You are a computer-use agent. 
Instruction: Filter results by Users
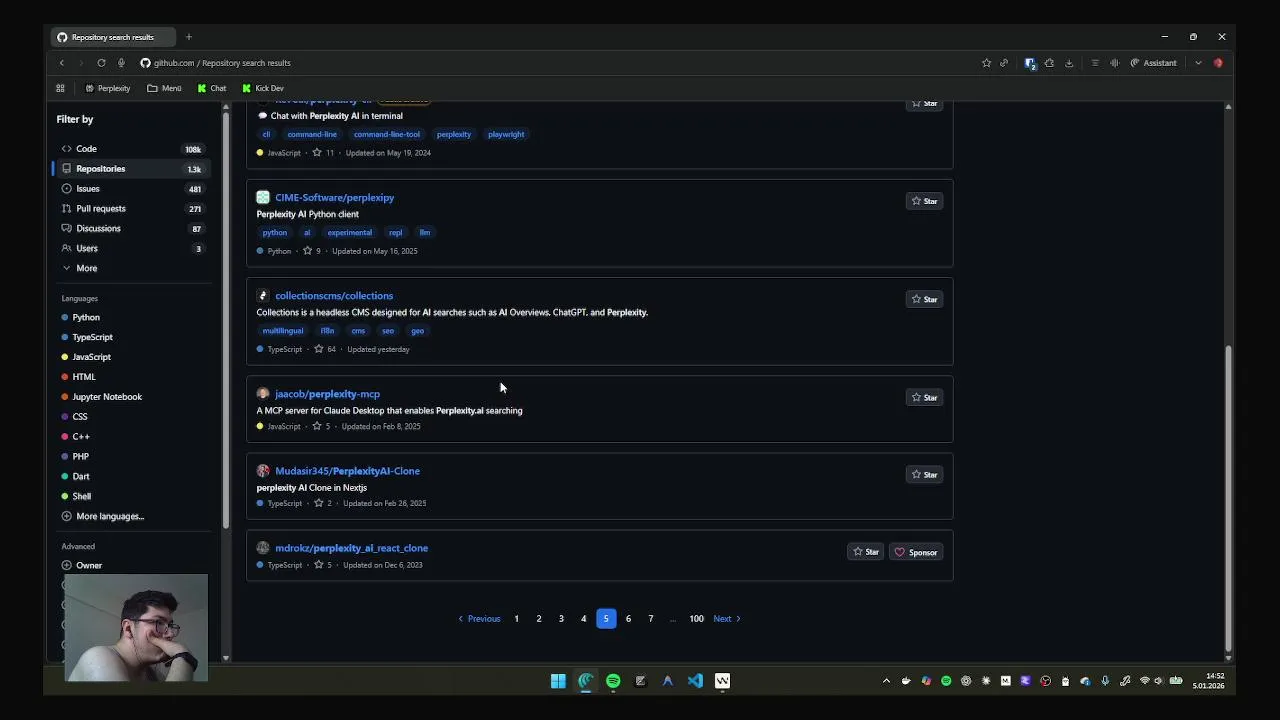click(x=131, y=248)
